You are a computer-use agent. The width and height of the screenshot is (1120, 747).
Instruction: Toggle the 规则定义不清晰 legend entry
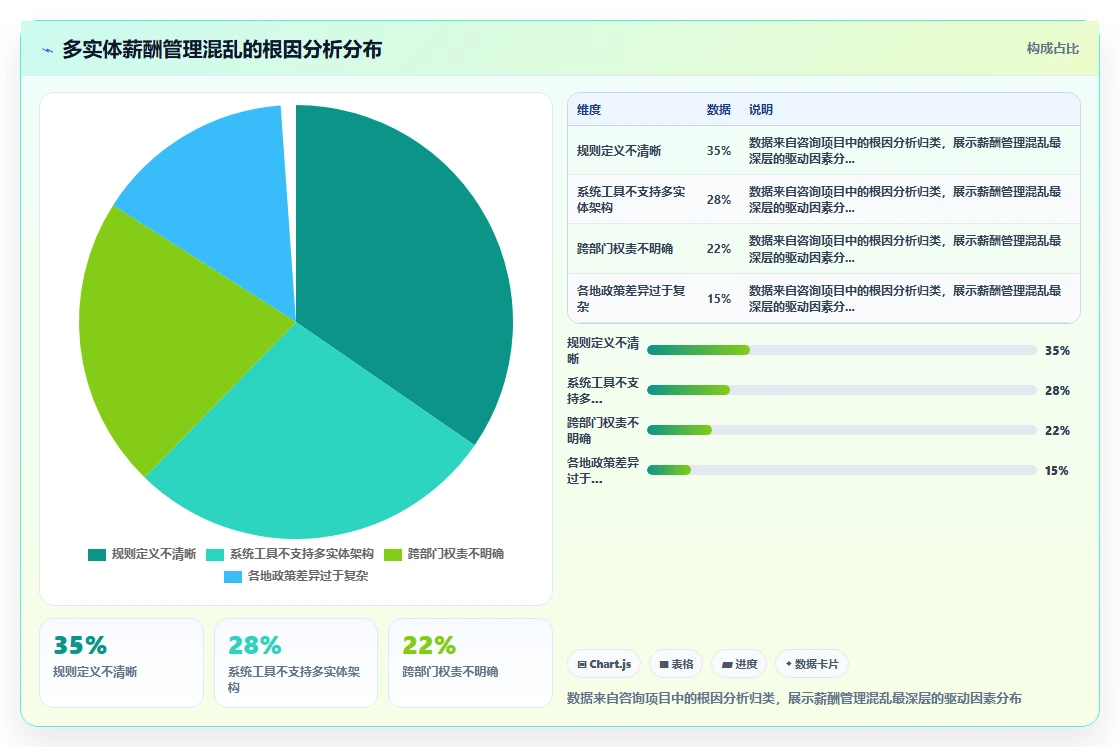click(x=142, y=554)
